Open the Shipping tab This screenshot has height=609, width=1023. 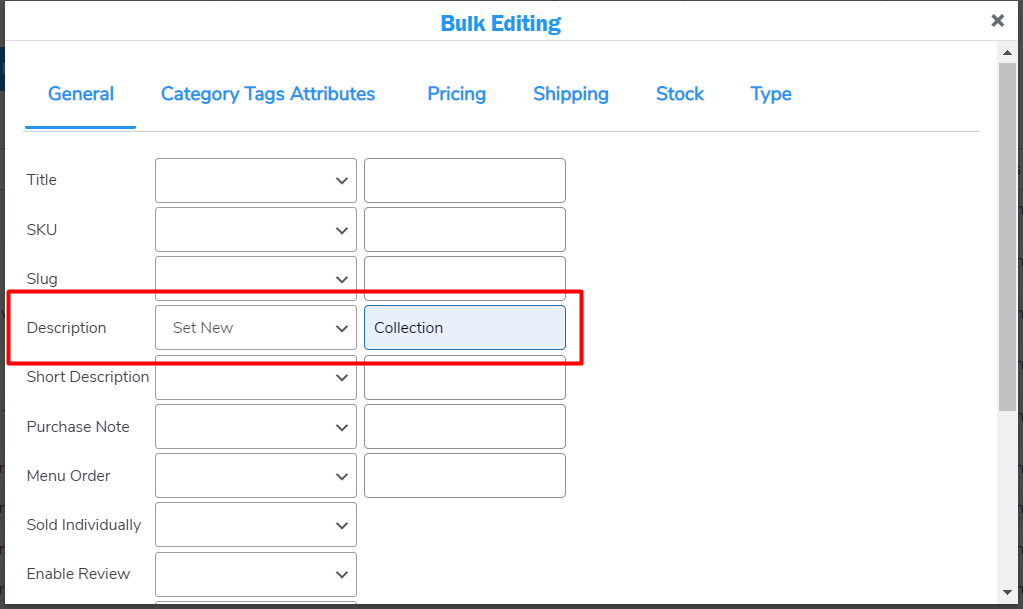click(x=570, y=93)
